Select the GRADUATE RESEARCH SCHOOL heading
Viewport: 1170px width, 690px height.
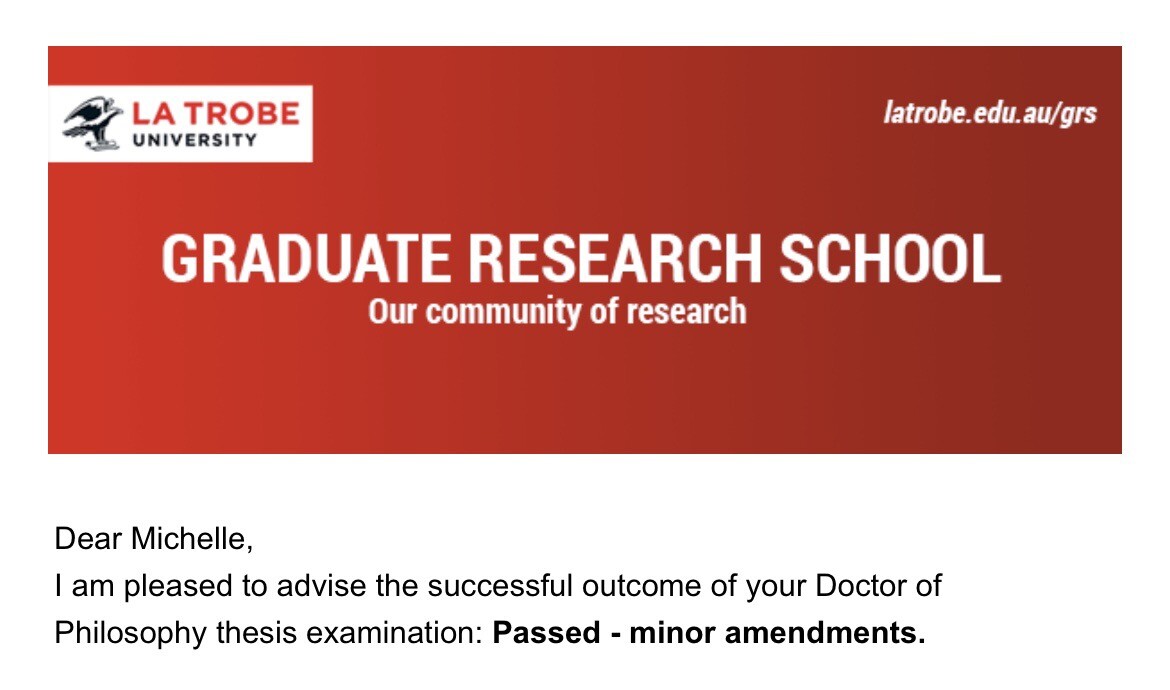pos(581,259)
